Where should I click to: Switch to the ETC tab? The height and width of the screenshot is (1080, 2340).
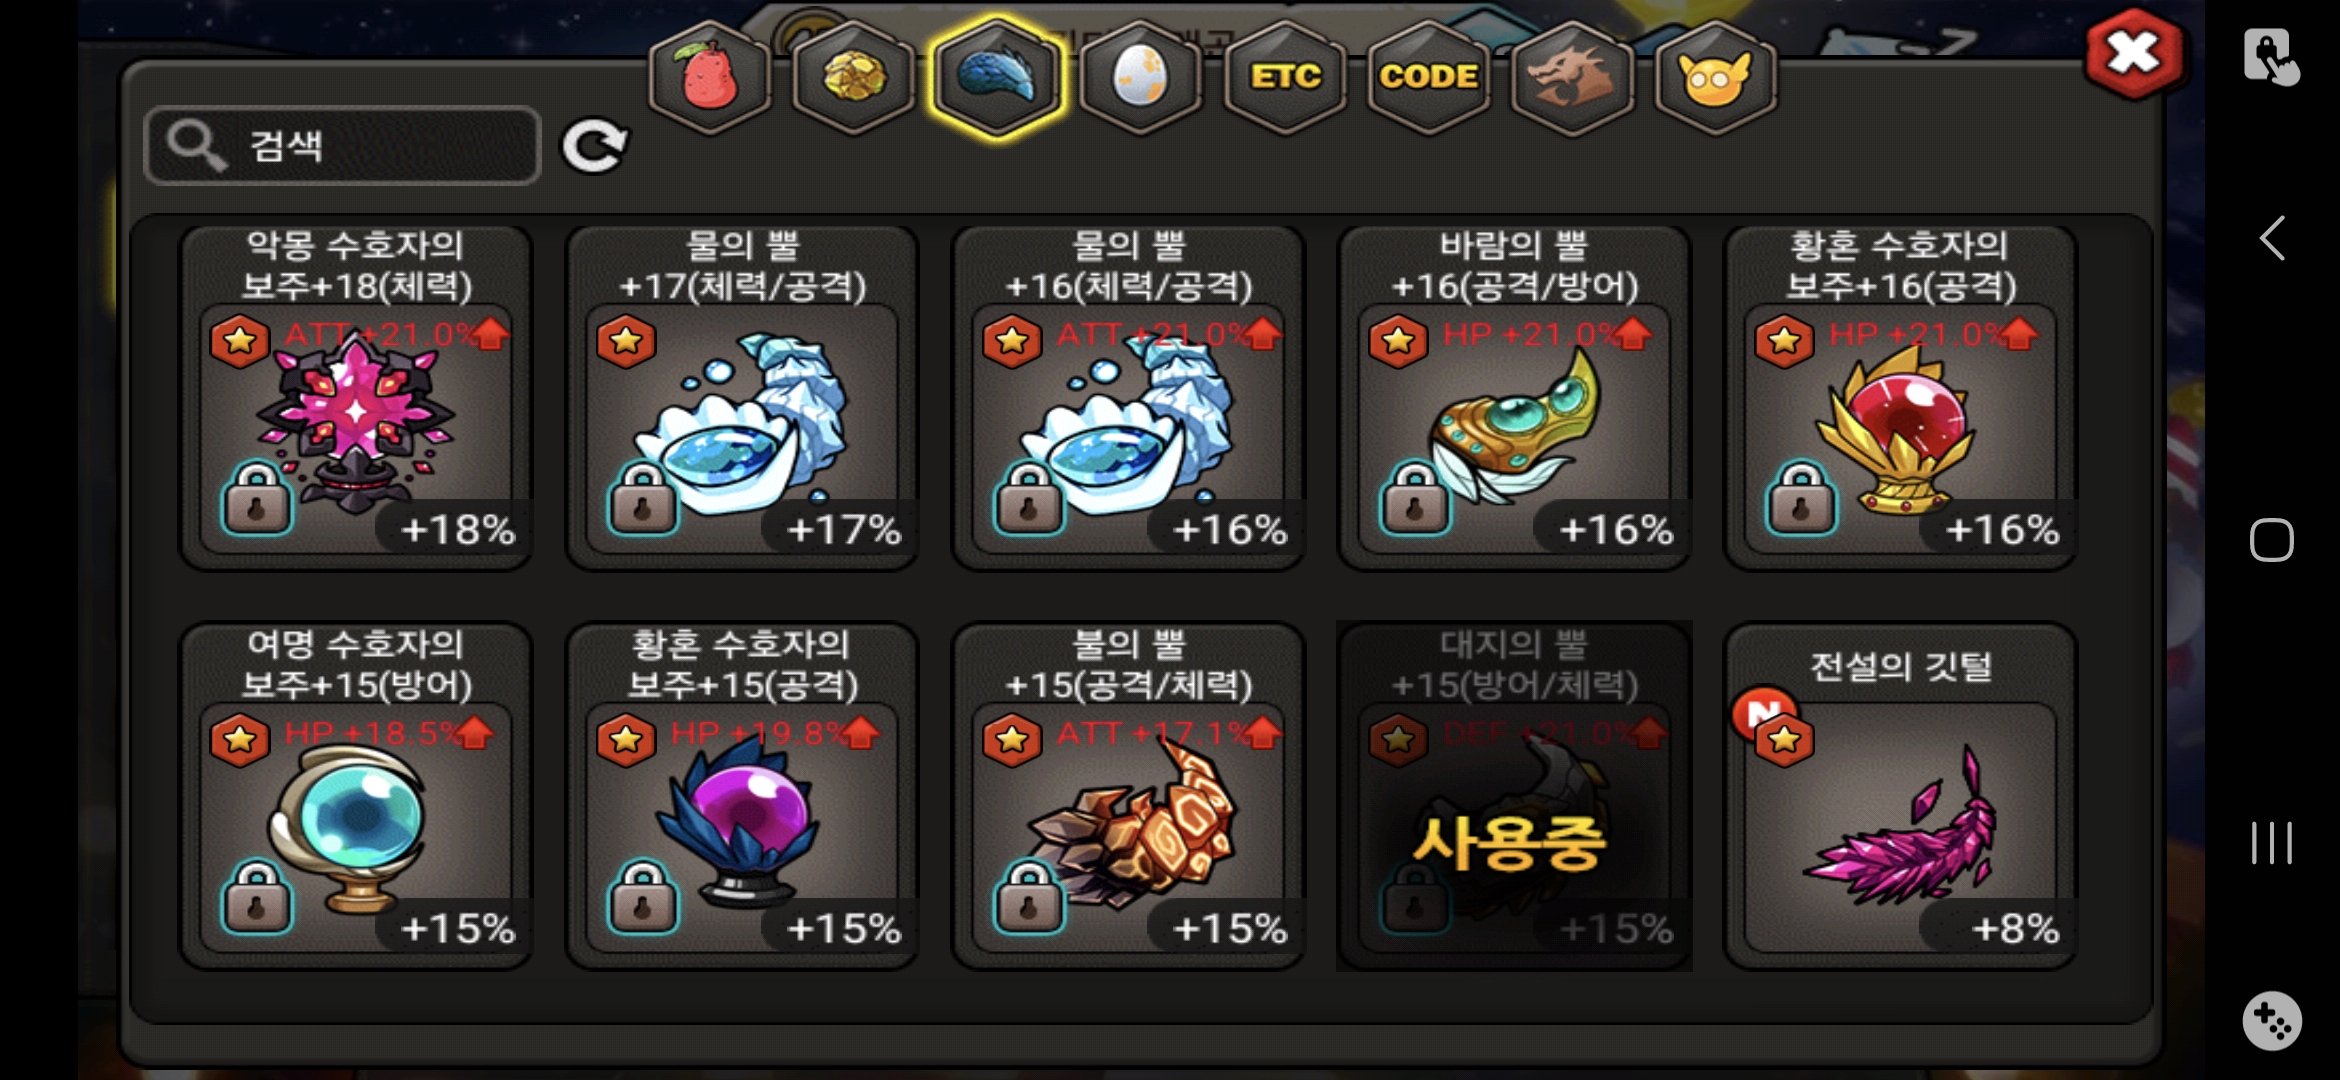[1285, 77]
